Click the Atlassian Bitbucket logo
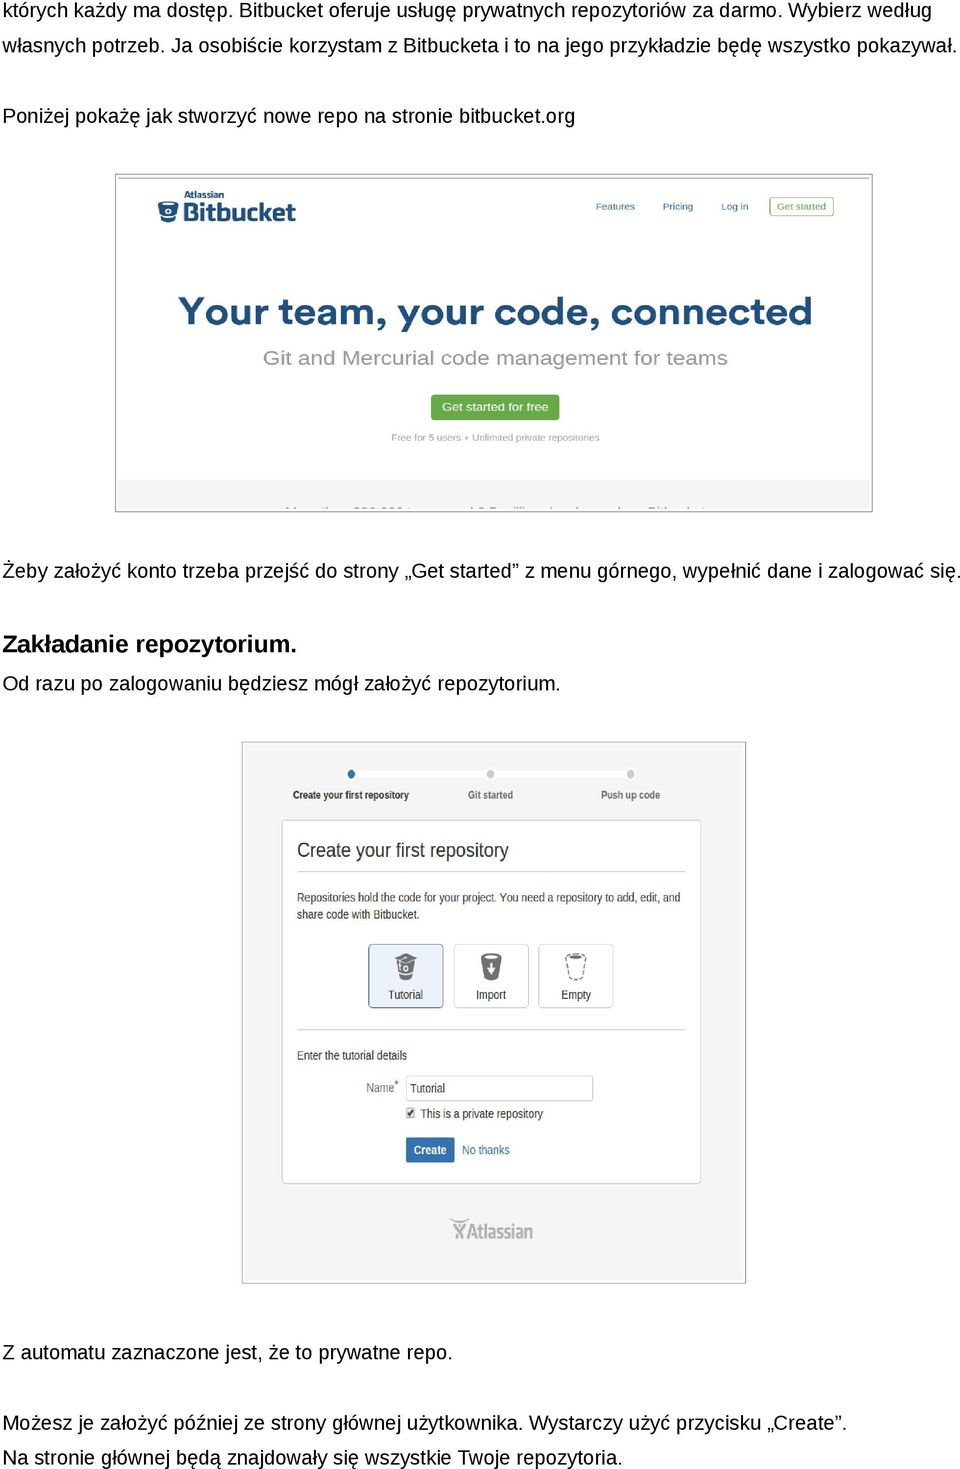960x1469 pixels. pos(227,207)
